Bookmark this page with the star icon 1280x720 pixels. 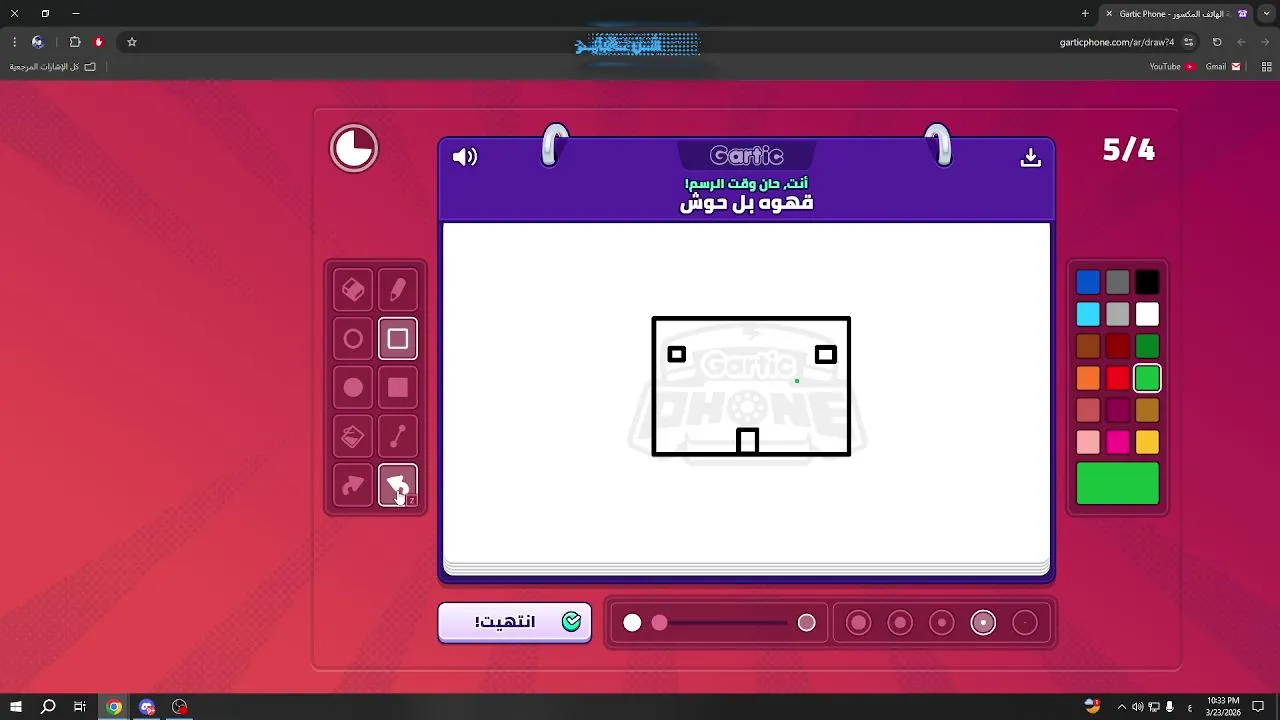(131, 42)
